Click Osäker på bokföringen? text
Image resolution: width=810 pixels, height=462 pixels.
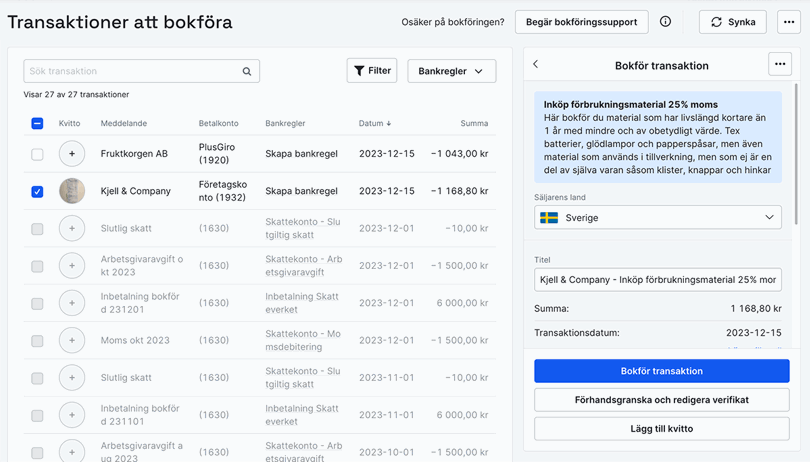click(x=453, y=22)
